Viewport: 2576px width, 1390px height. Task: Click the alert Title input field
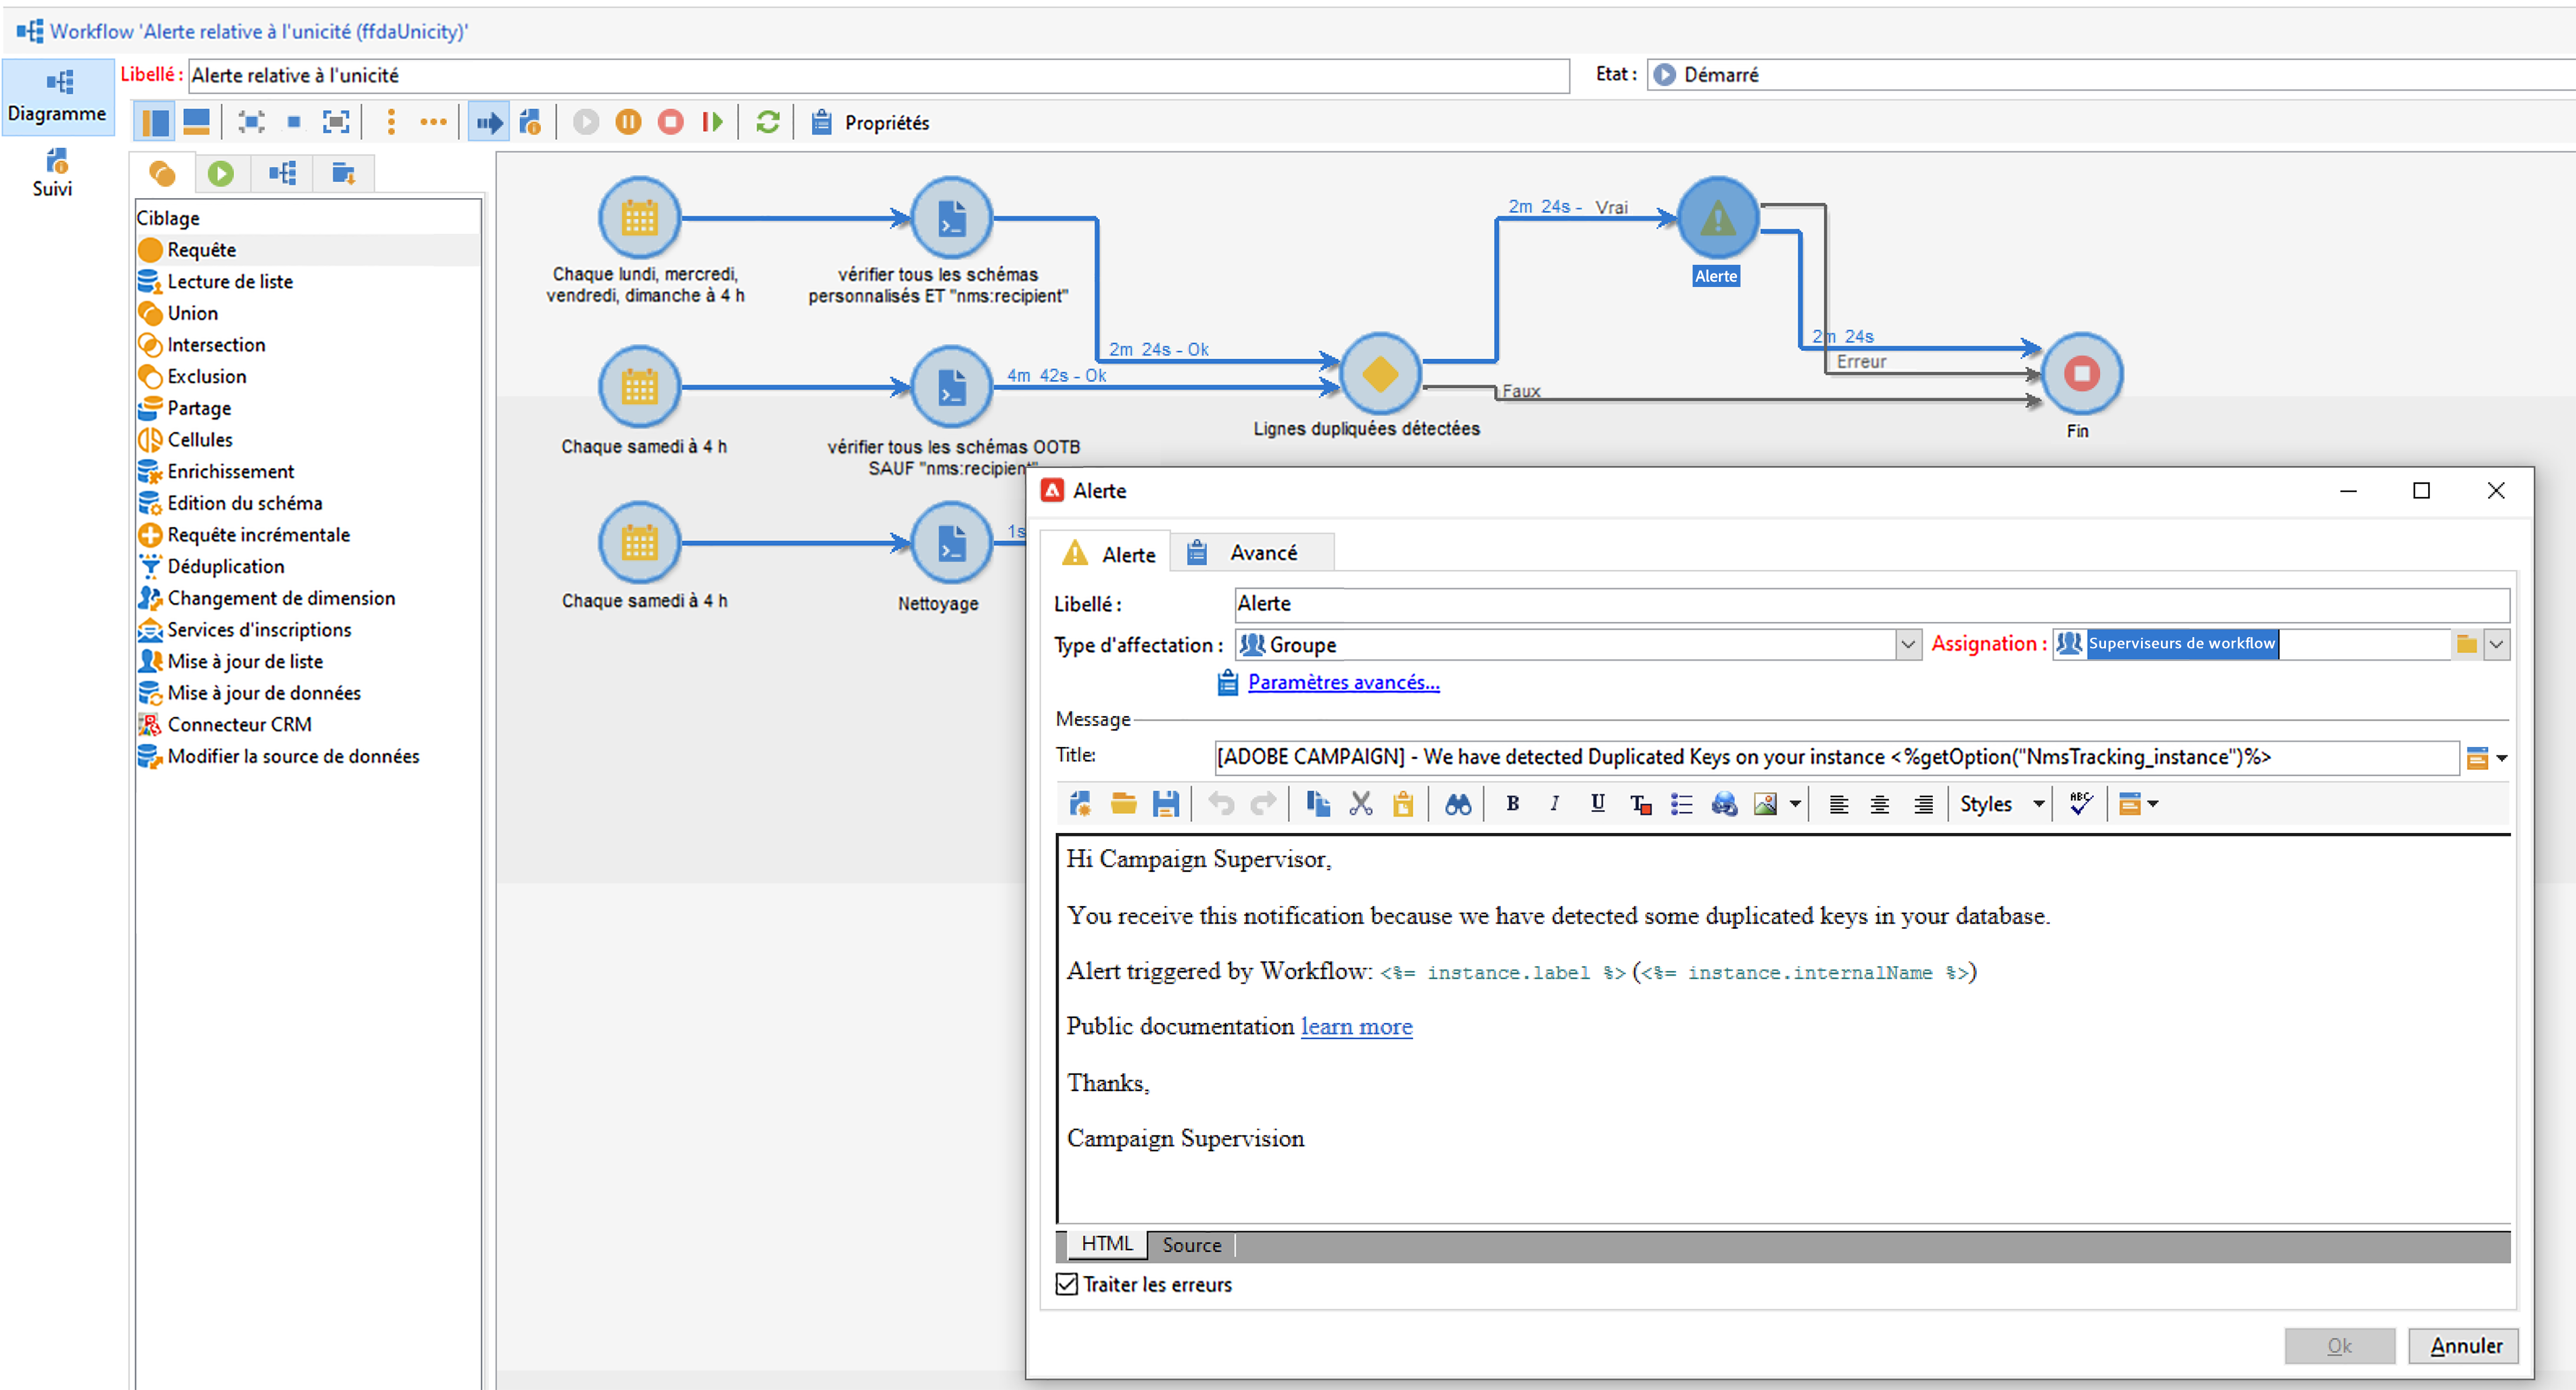coord(1835,757)
